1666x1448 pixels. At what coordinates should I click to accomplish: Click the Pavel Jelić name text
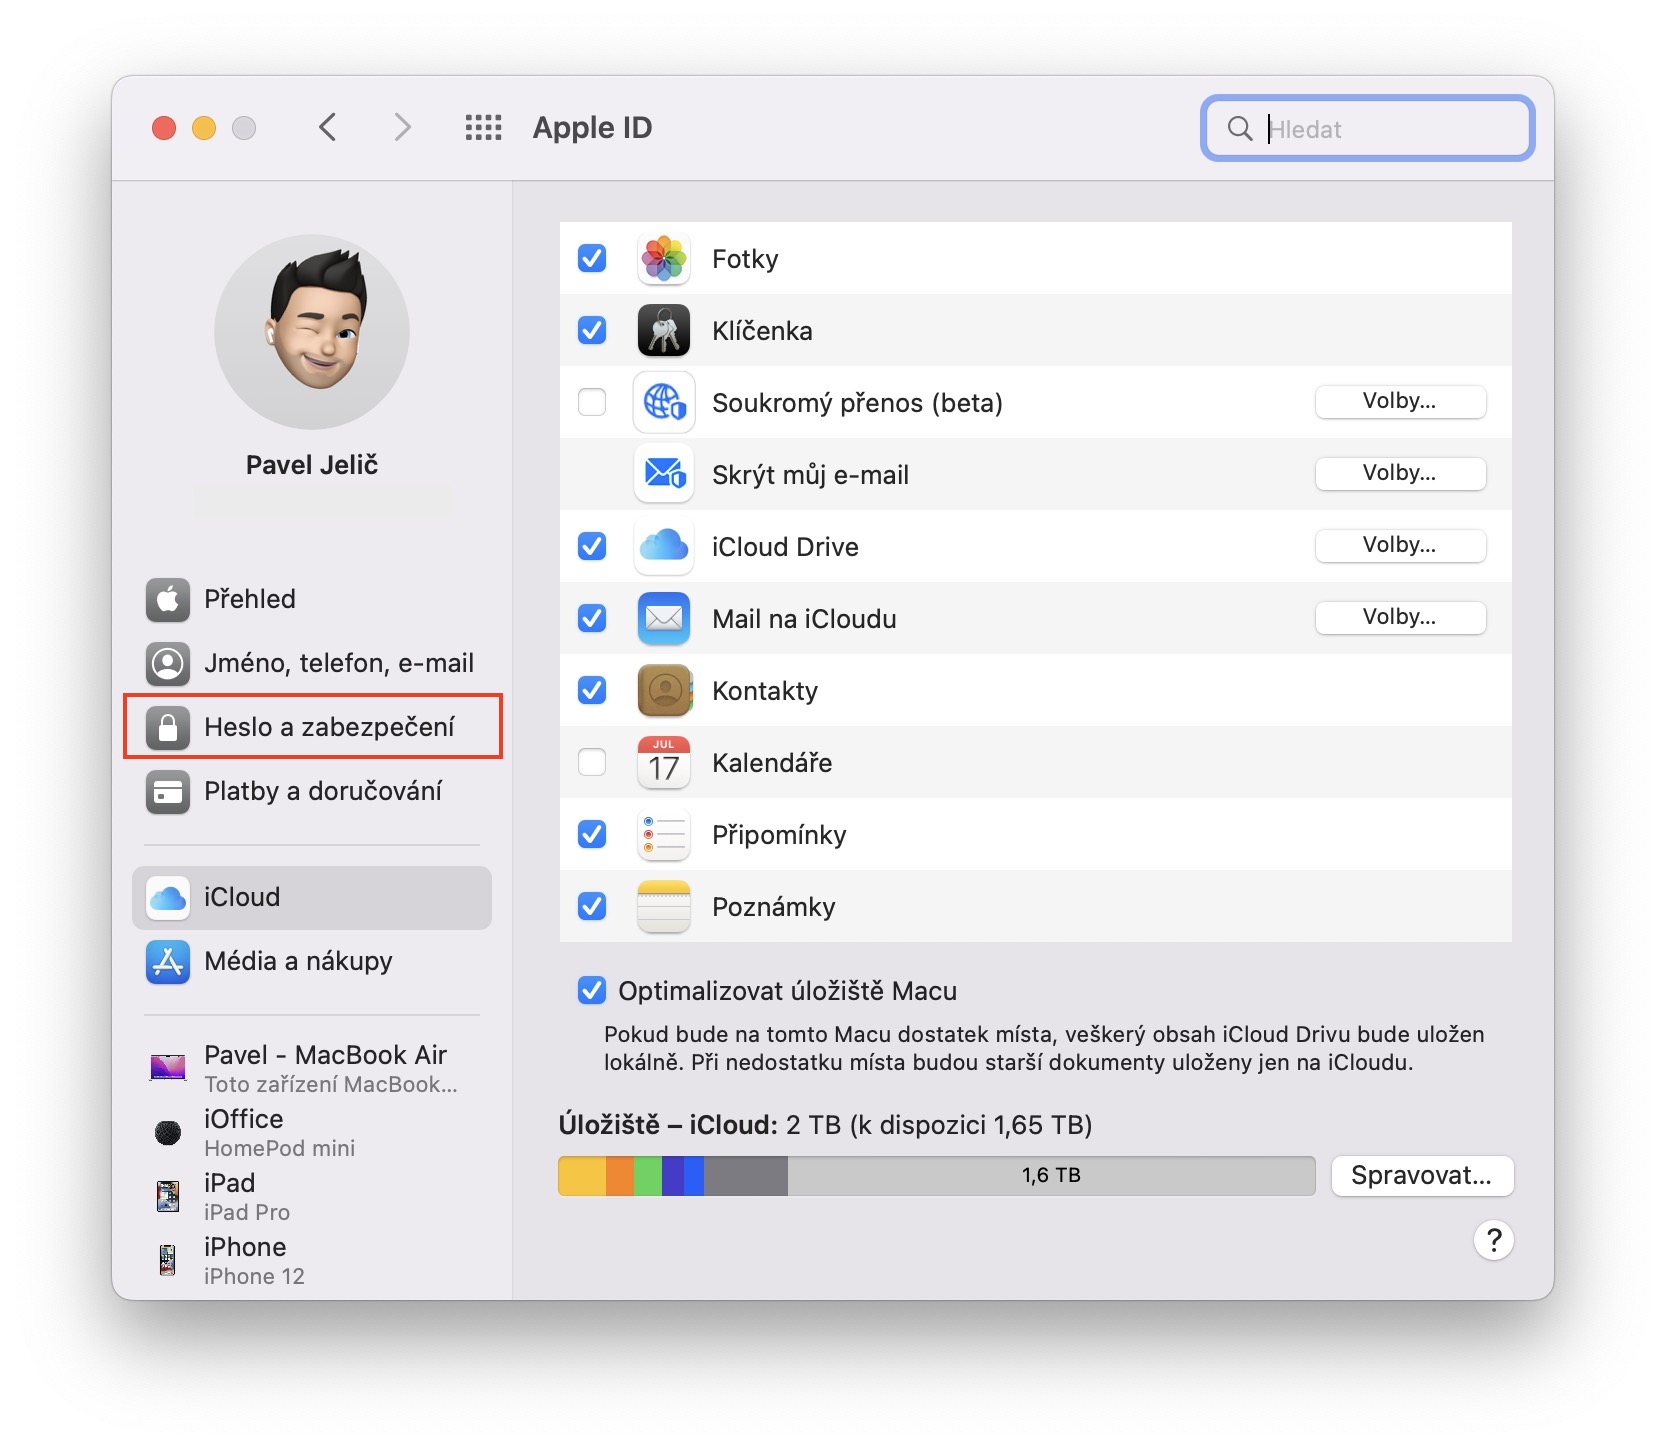pyautogui.click(x=312, y=465)
